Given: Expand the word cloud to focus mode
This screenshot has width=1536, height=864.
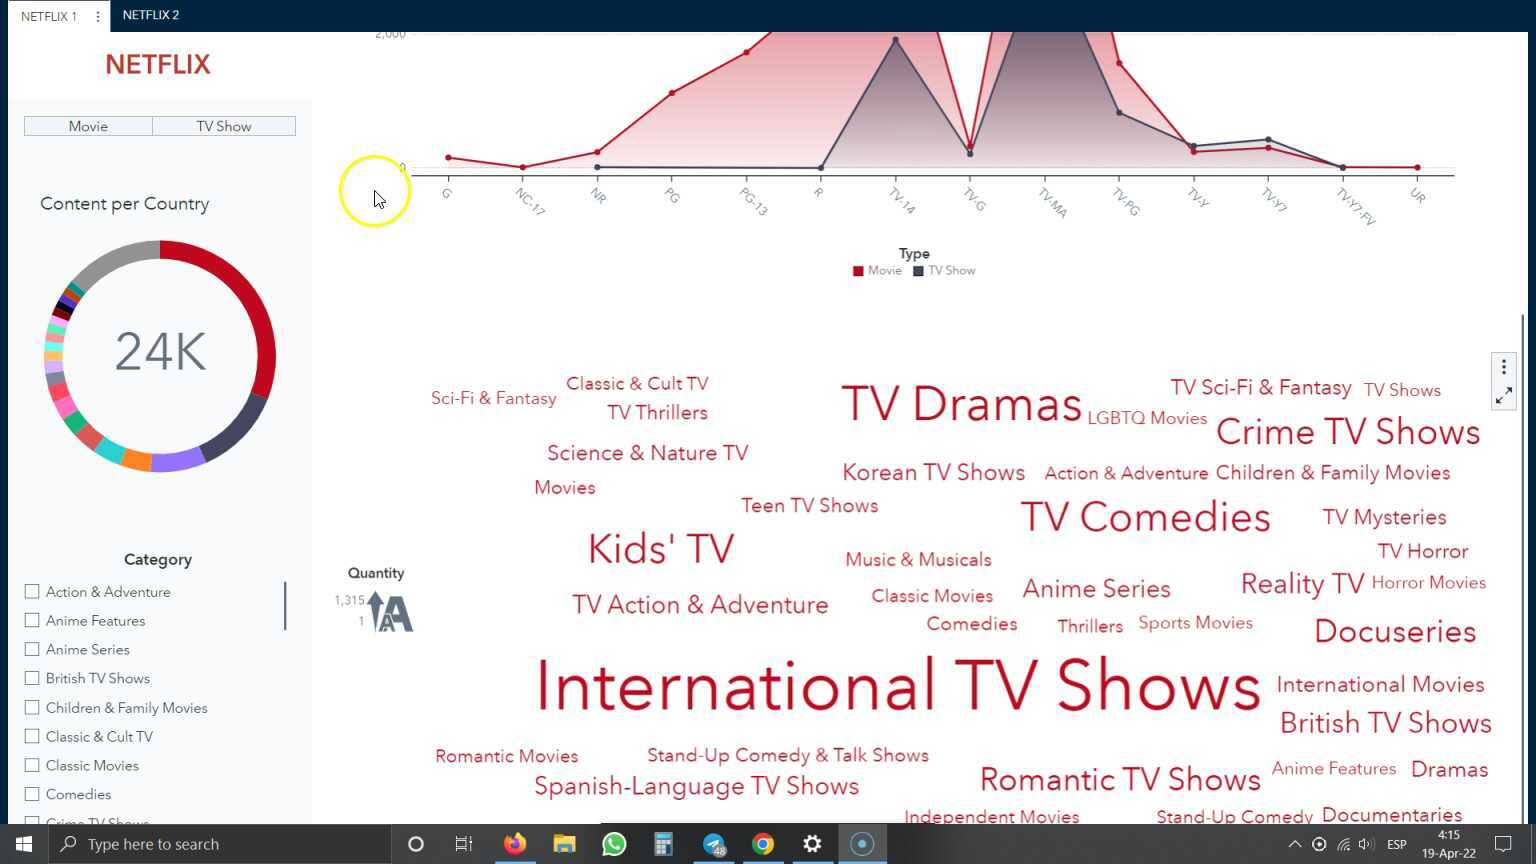Looking at the screenshot, I should coord(1503,395).
